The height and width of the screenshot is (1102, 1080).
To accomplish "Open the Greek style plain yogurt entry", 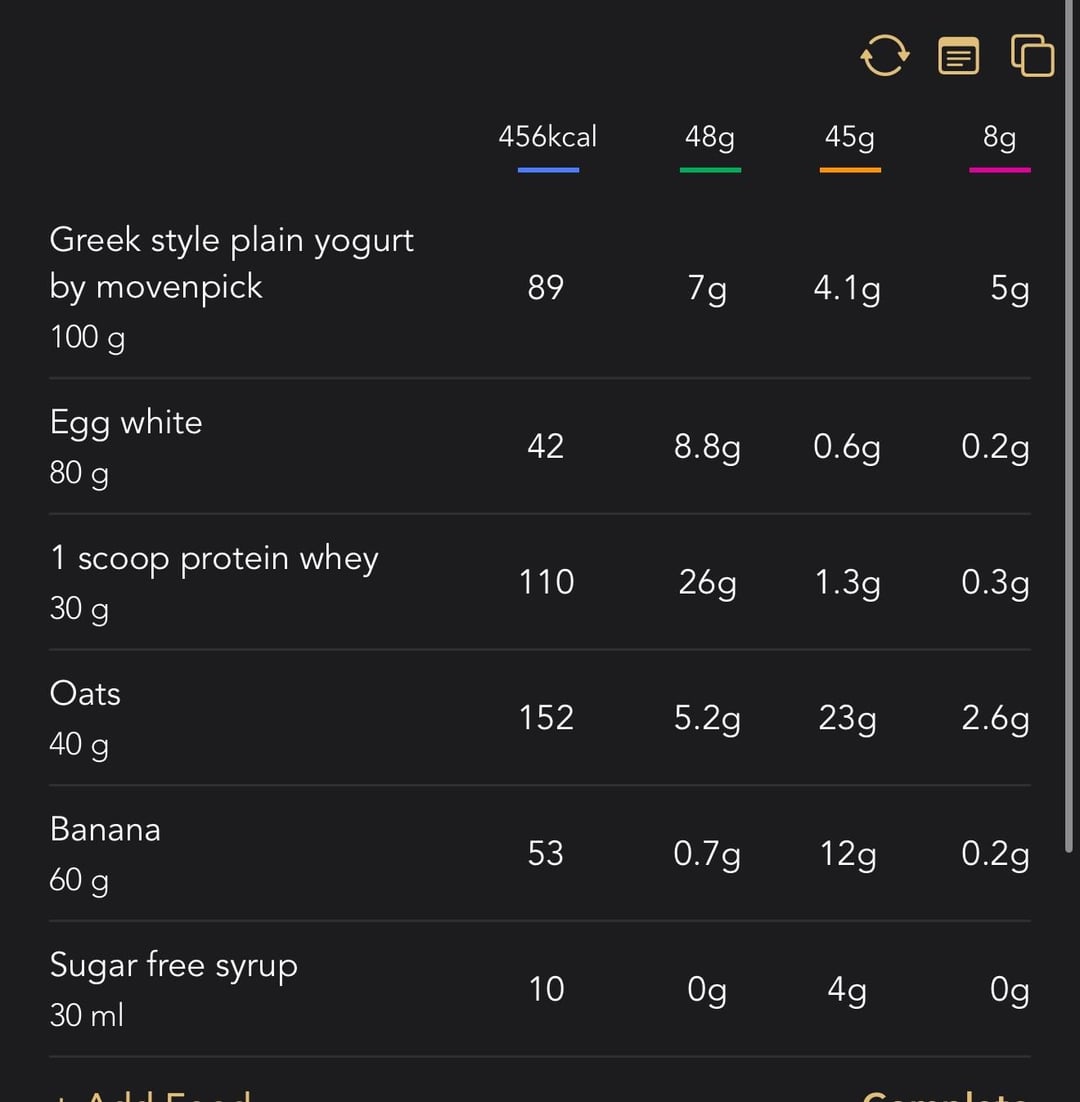I will [x=540, y=288].
